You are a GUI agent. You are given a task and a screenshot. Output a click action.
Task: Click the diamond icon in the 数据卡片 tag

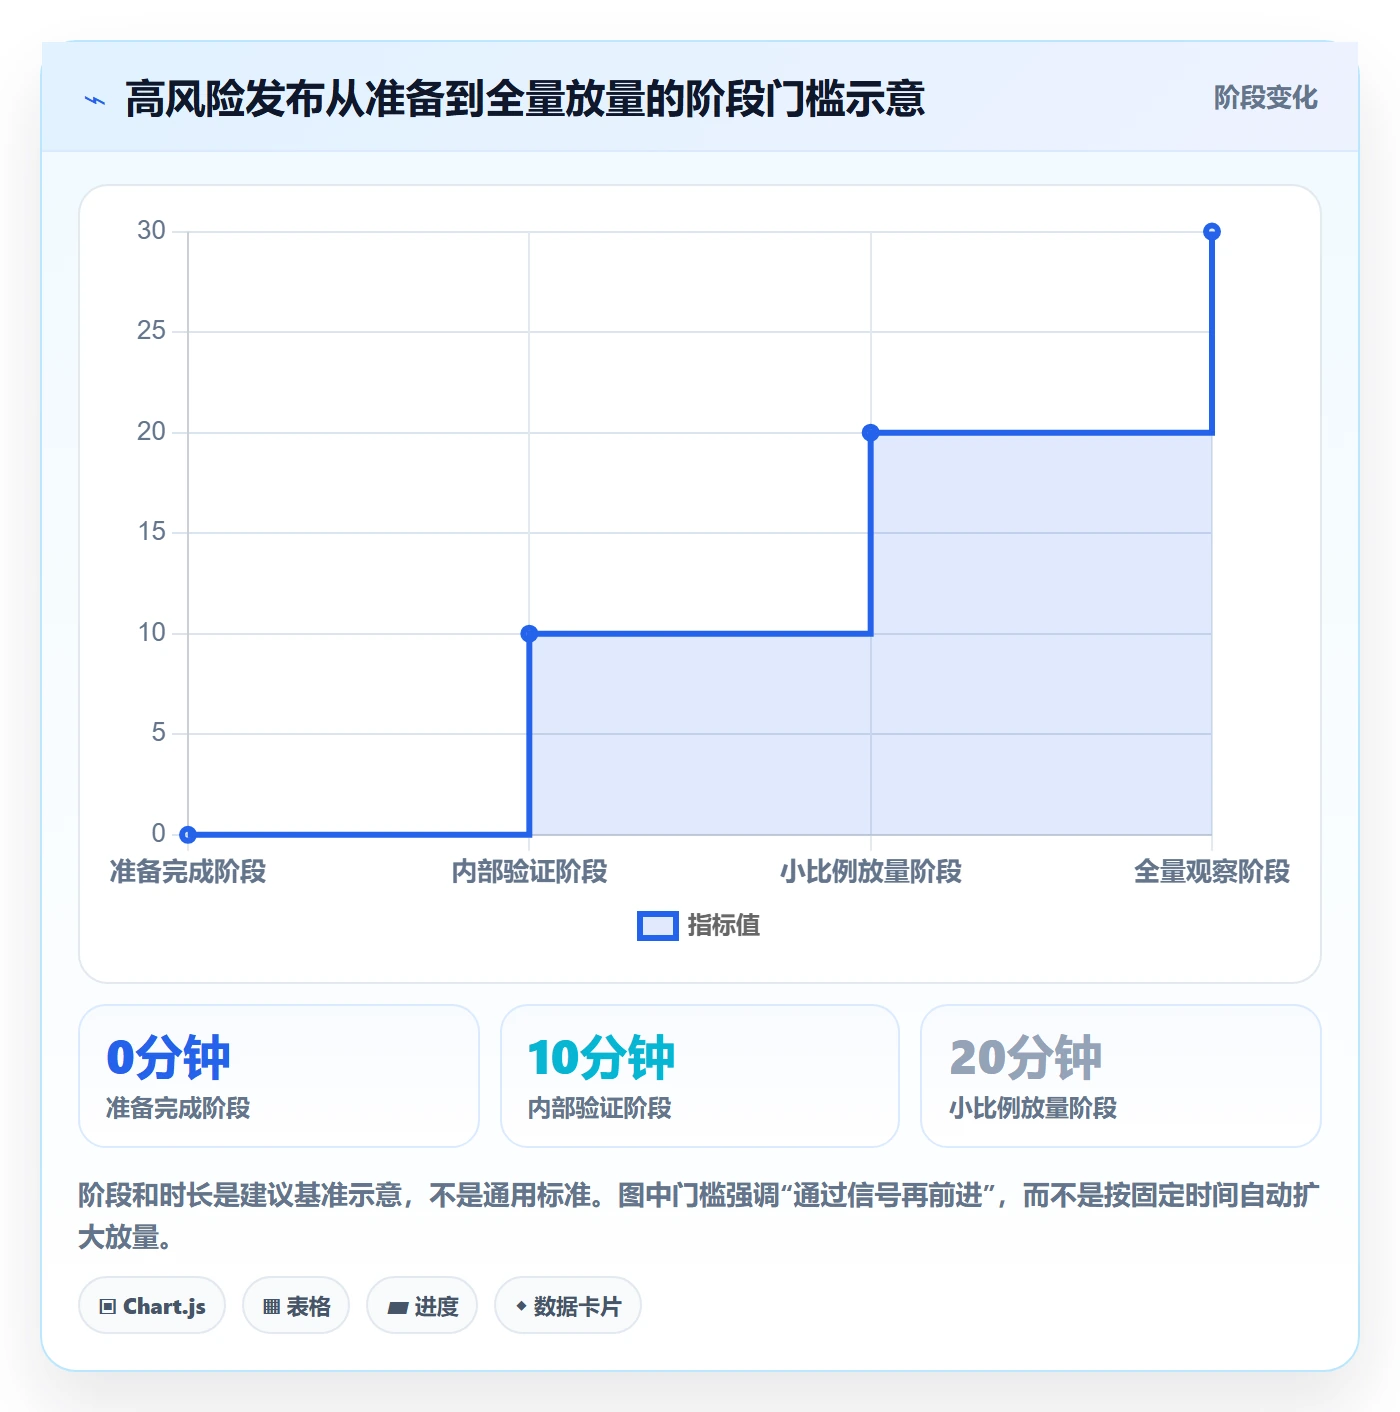click(521, 1306)
